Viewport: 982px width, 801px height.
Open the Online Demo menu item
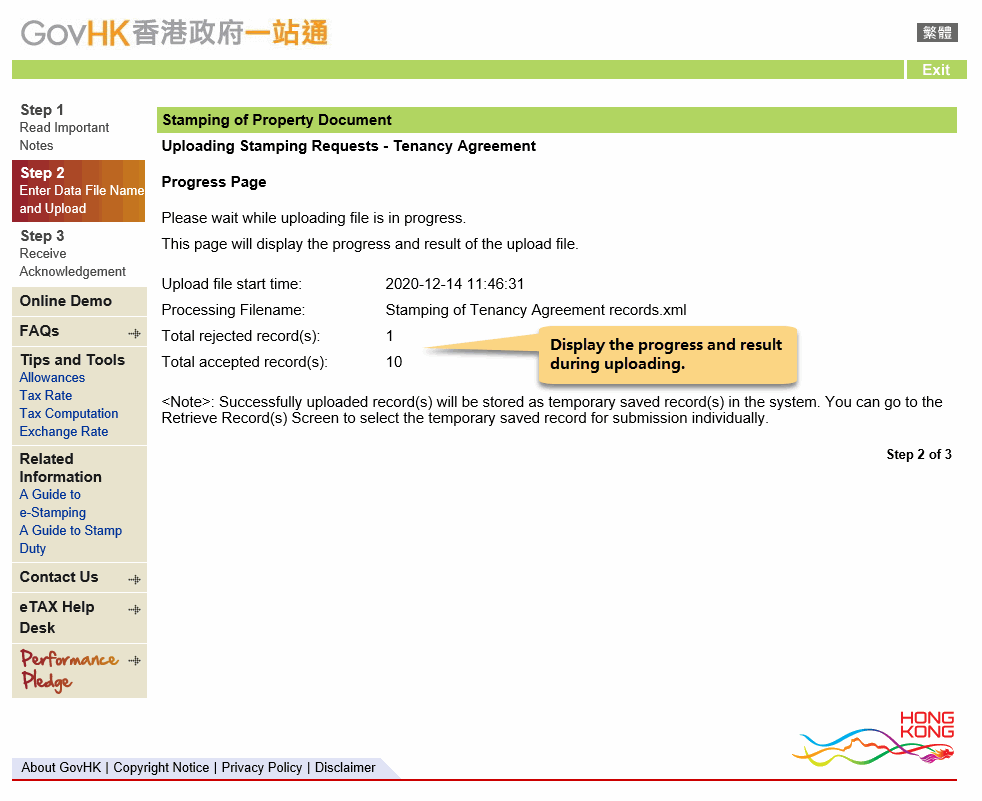point(66,301)
